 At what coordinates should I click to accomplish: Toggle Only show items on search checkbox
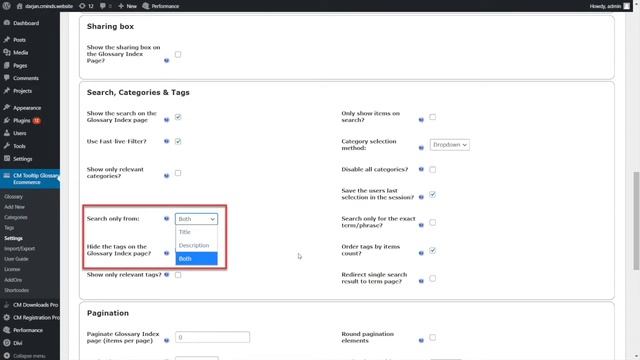(x=433, y=117)
